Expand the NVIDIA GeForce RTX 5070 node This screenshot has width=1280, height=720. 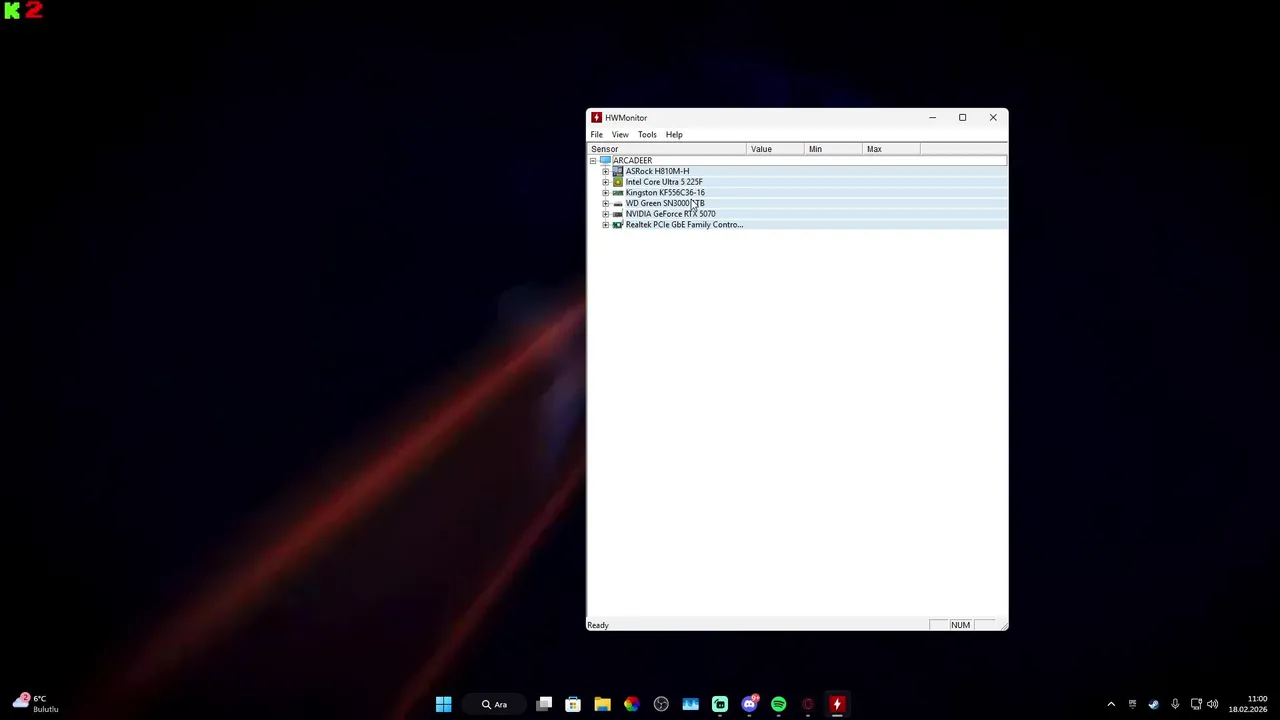click(x=605, y=214)
